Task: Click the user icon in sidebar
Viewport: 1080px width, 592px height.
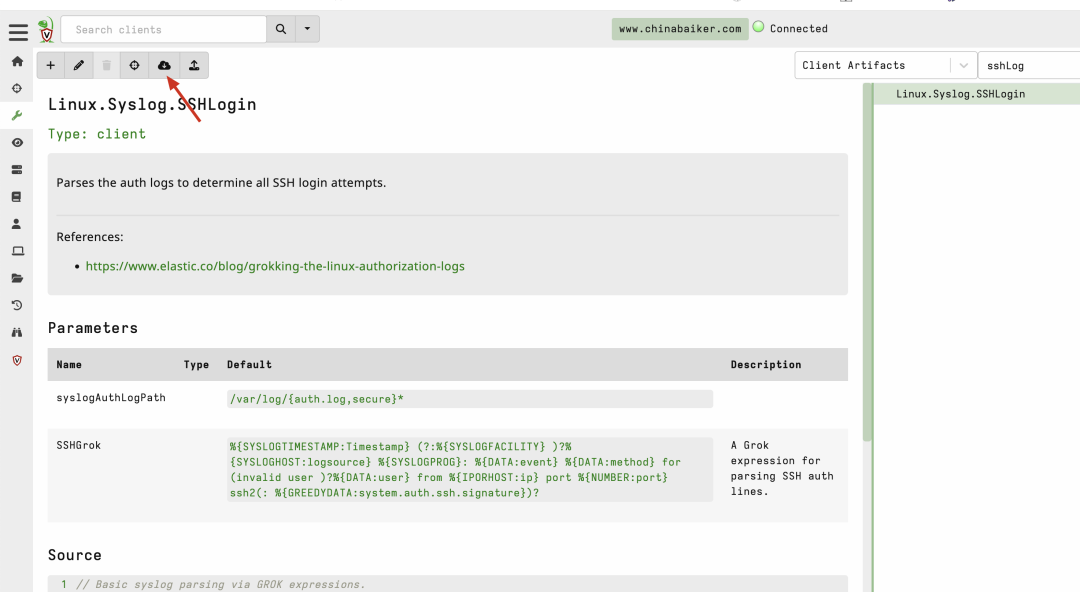Action: pos(17,224)
